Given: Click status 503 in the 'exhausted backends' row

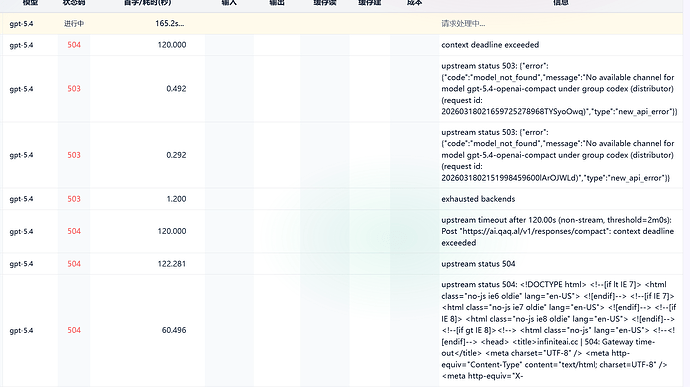Looking at the screenshot, I should (74, 199).
